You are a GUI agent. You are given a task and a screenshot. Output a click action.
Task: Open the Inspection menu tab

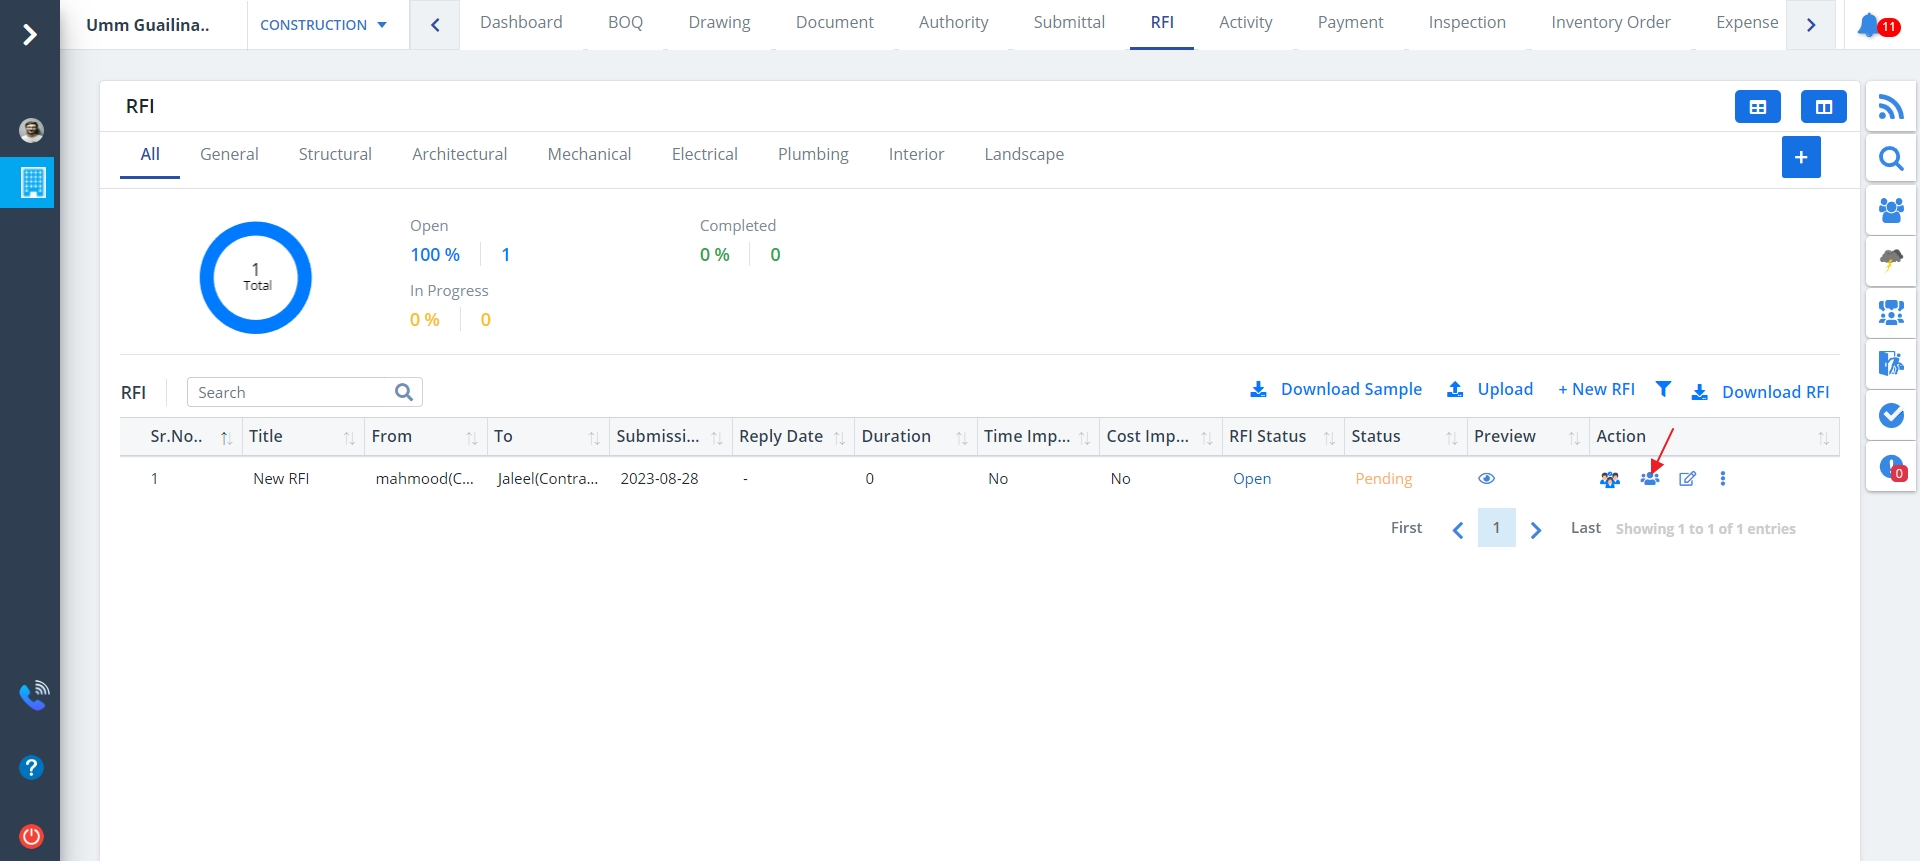tap(1466, 22)
